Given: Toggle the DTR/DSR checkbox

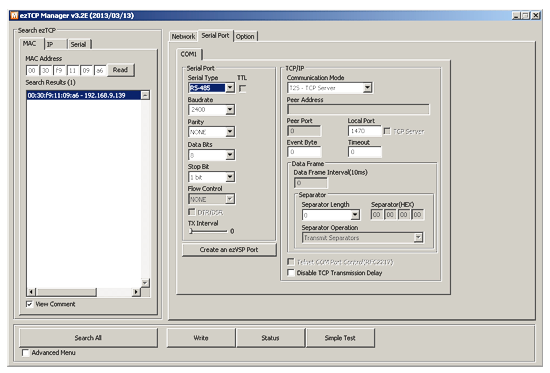Looking at the screenshot, I should click(192, 212).
